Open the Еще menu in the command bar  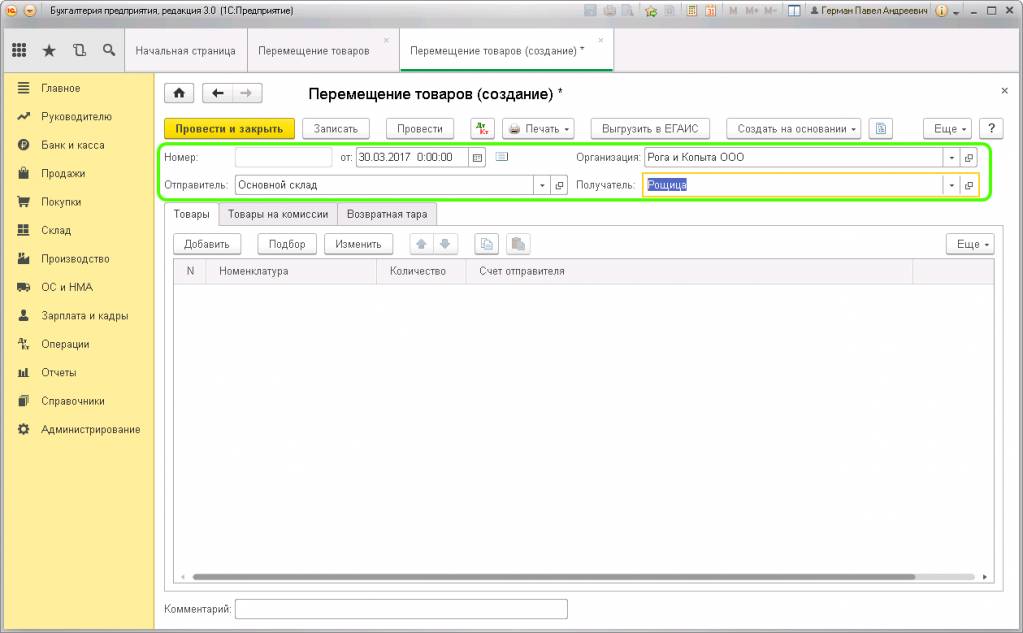coord(947,129)
